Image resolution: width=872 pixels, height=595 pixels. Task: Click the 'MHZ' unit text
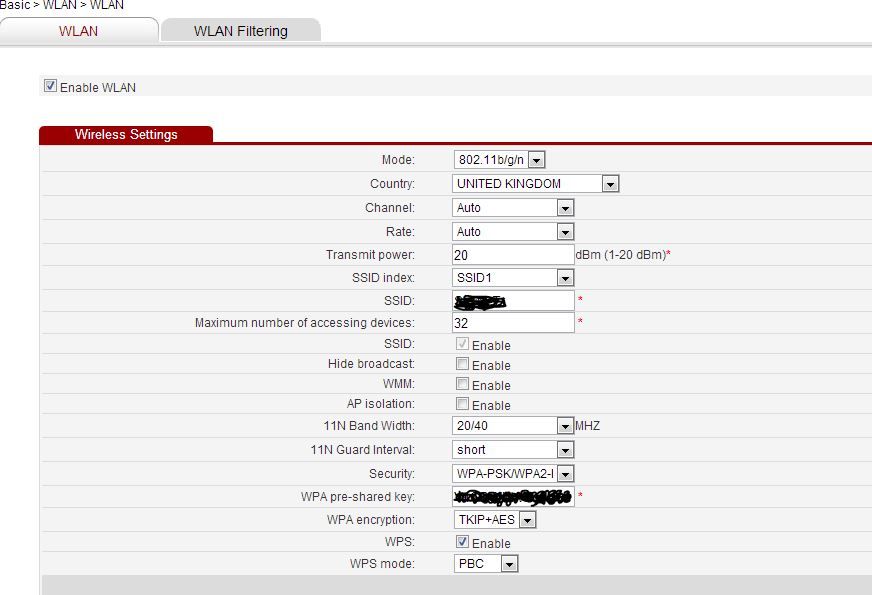point(587,426)
